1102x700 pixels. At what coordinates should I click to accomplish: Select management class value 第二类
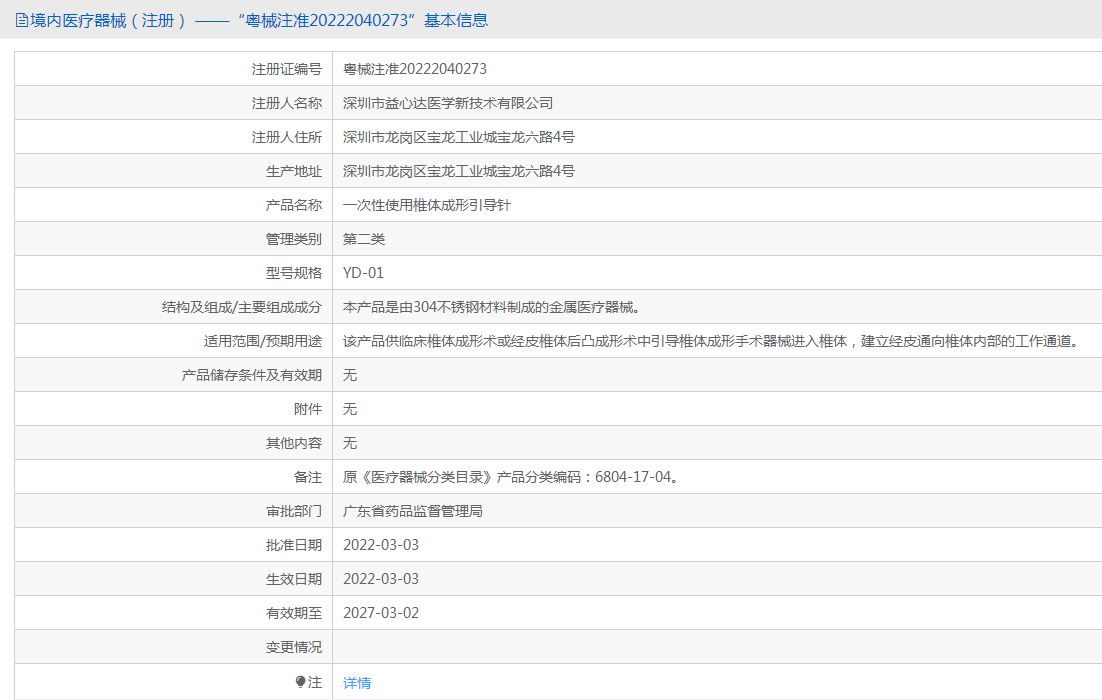click(364, 239)
